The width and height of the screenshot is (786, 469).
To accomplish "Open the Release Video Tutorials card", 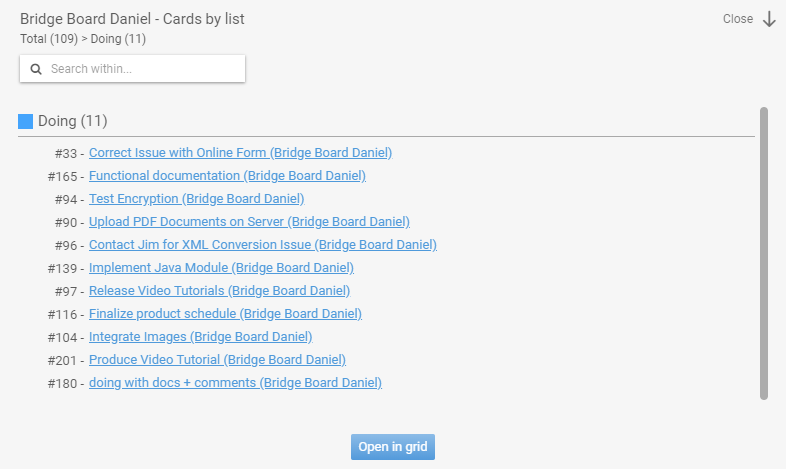I will tap(219, 291).
